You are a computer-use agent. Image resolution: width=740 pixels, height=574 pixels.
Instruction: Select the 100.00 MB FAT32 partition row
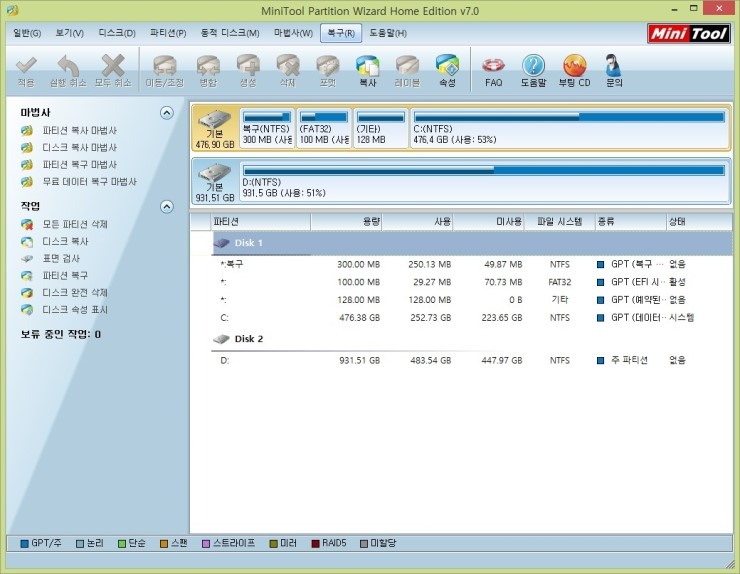click(x=472, y=282)
